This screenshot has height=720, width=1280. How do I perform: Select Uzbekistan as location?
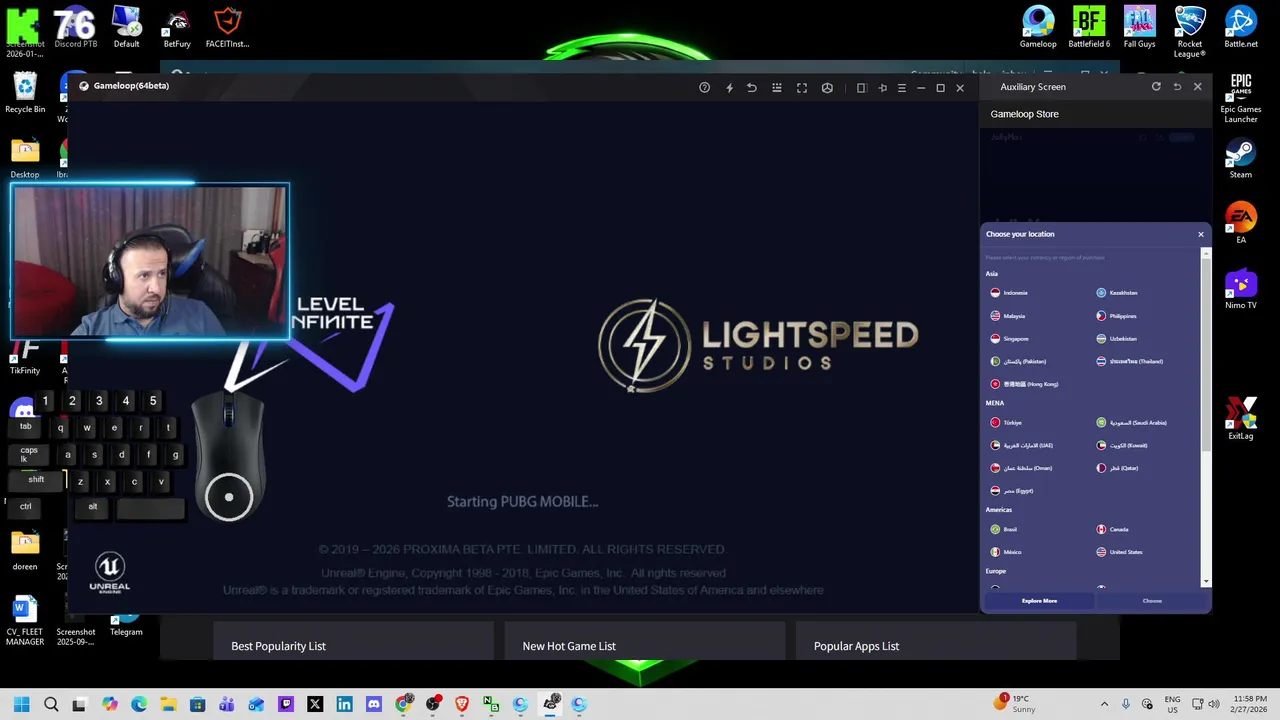pos(1117,339)
